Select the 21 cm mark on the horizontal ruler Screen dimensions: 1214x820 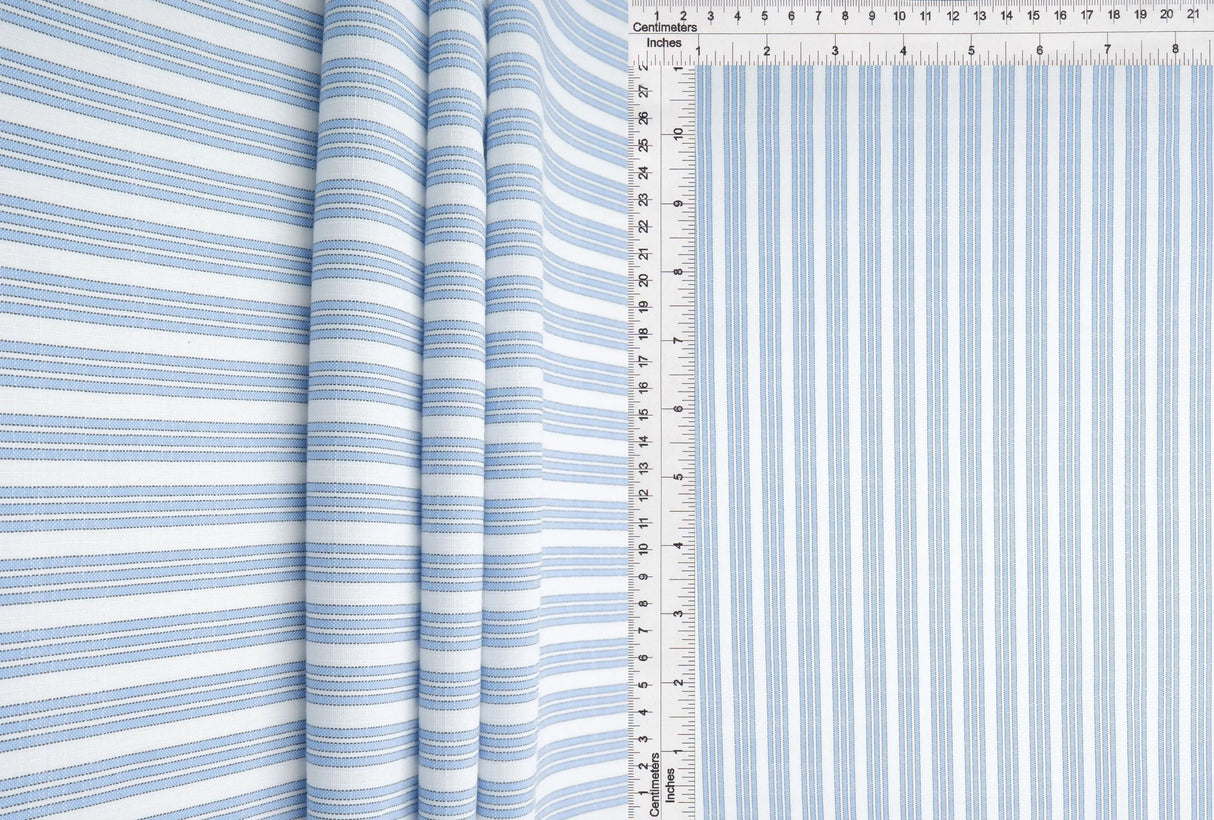(x=1193, y=16)
